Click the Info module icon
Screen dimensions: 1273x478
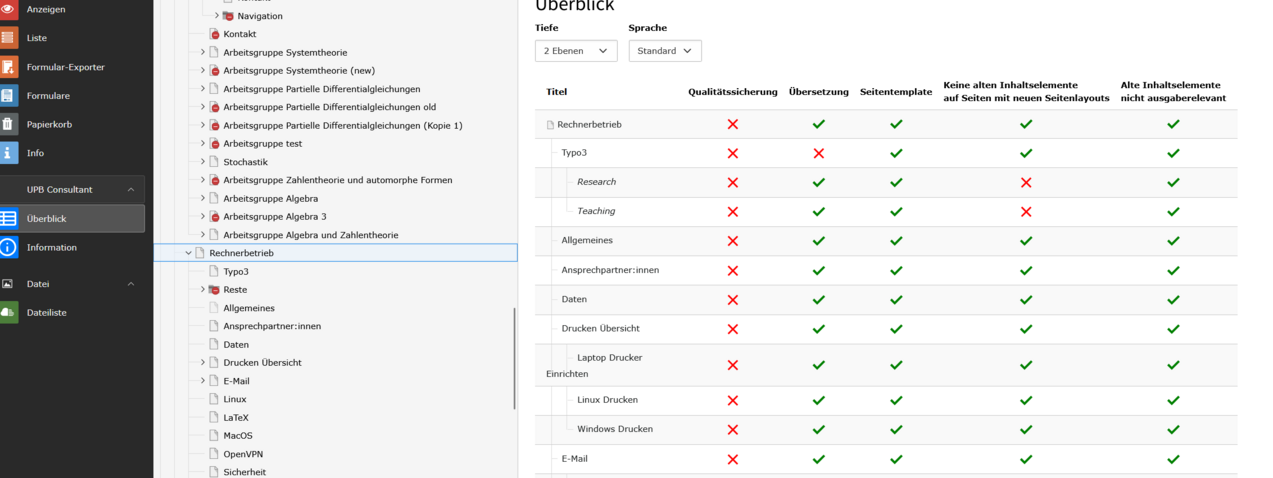(8, 153)
